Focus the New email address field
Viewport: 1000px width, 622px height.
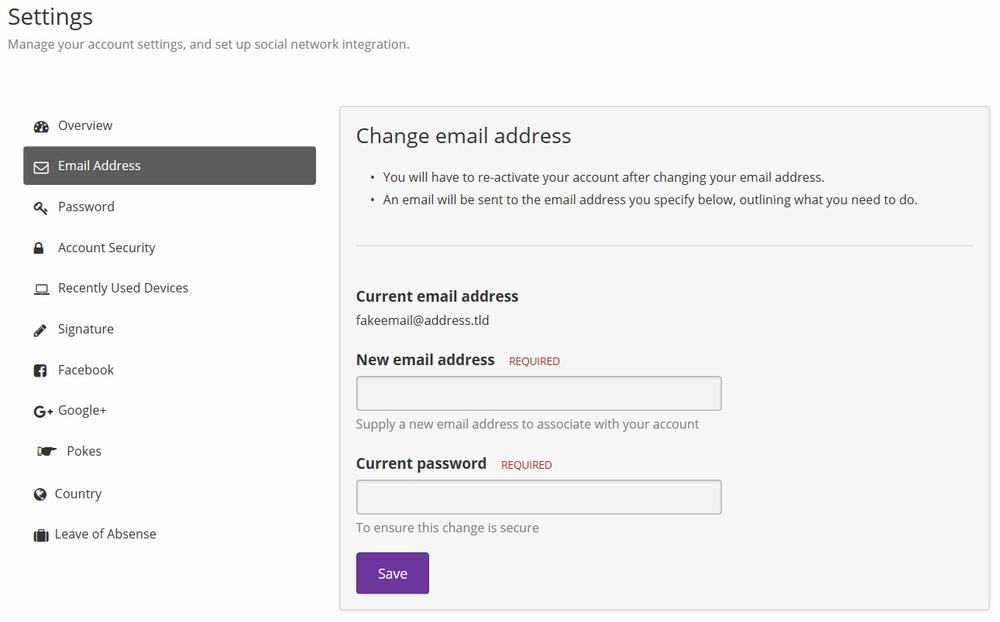pos(538,393)
